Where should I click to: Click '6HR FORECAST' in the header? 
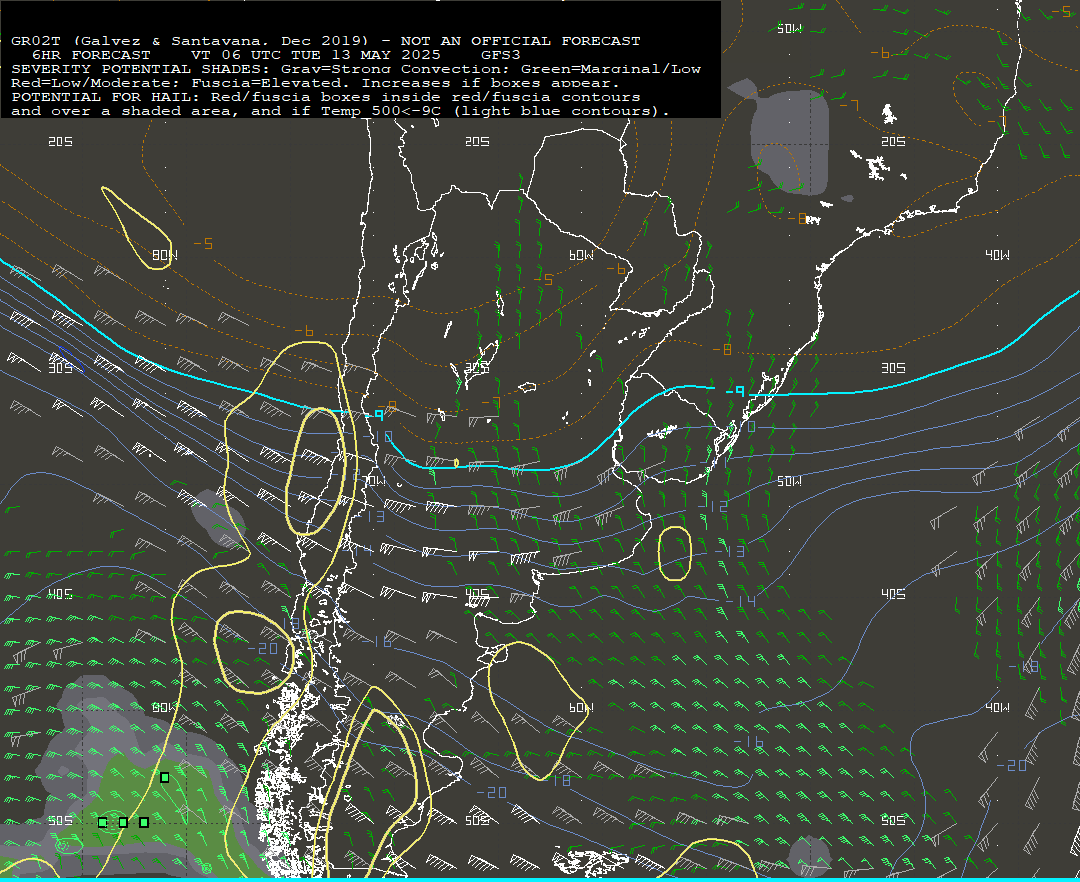(x=91, y=55)
